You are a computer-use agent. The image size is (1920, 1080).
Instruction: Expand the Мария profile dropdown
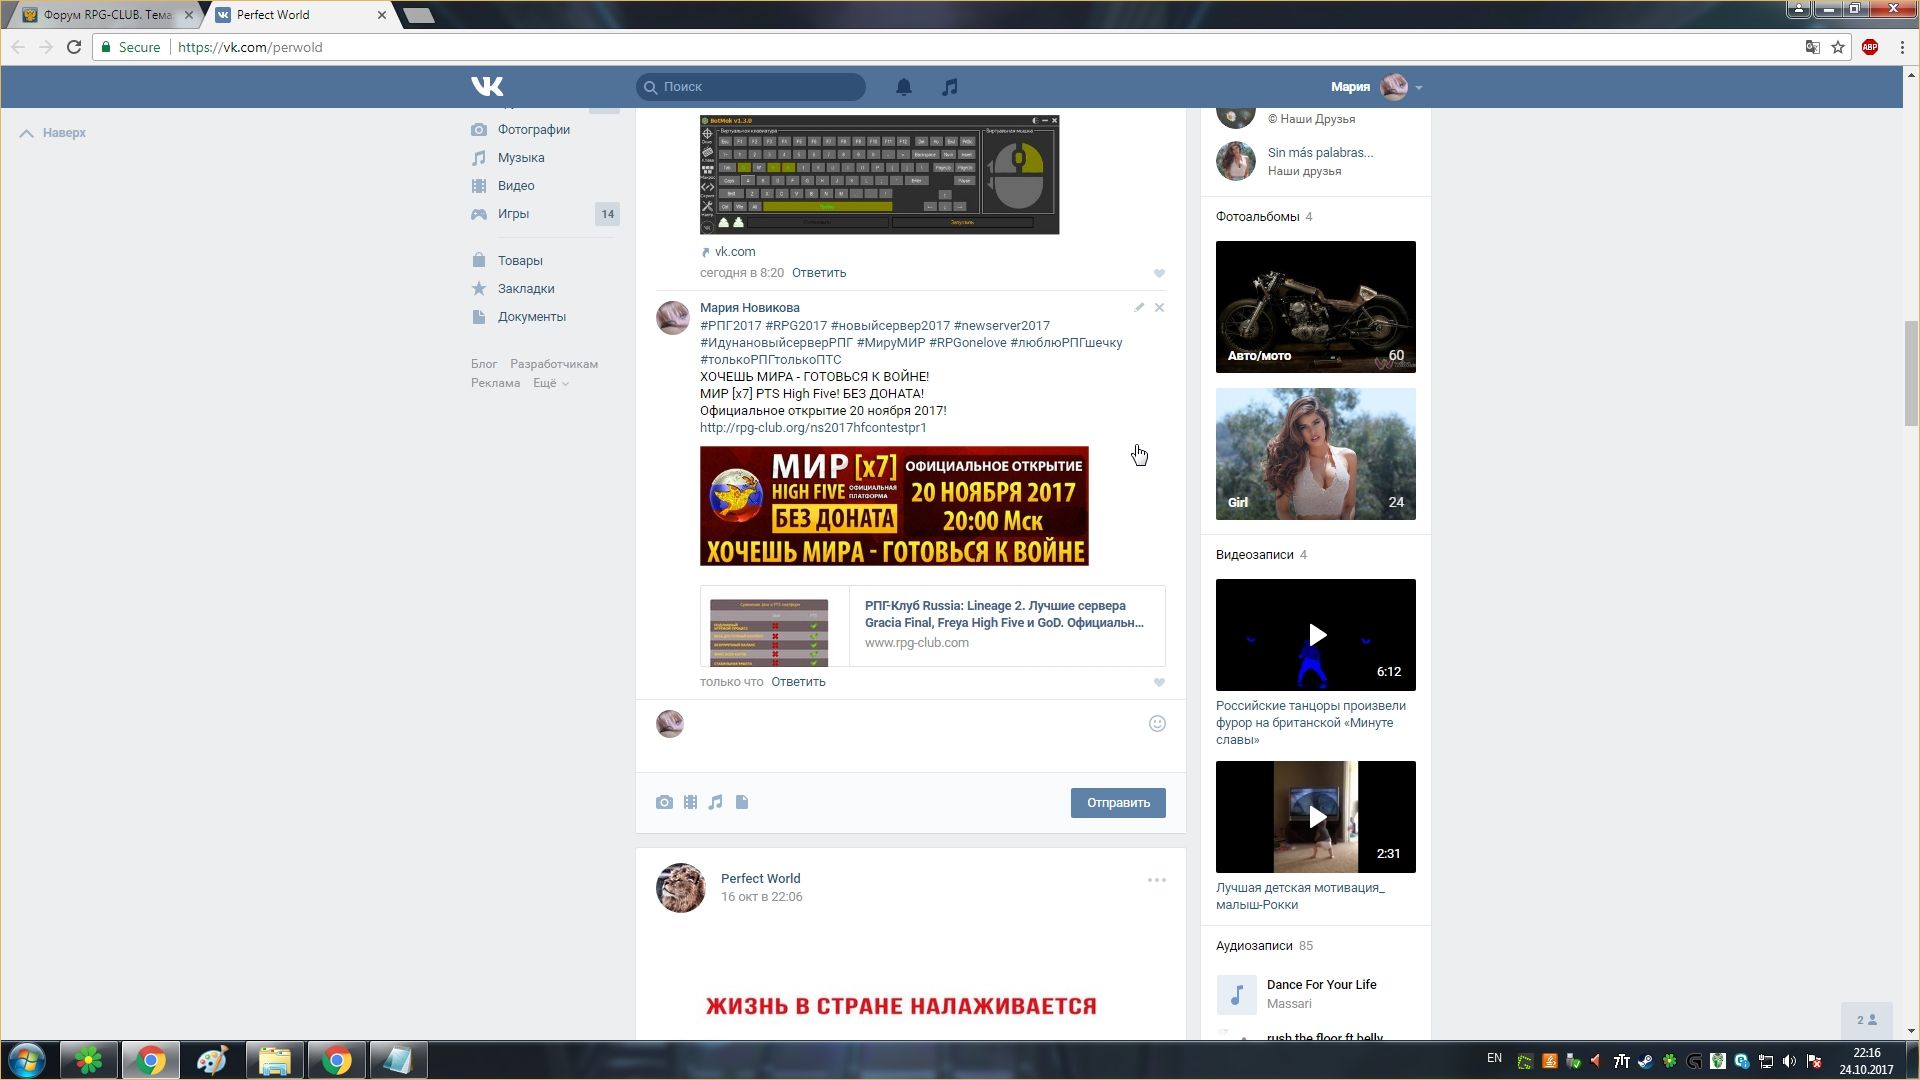pos(1376,87)
